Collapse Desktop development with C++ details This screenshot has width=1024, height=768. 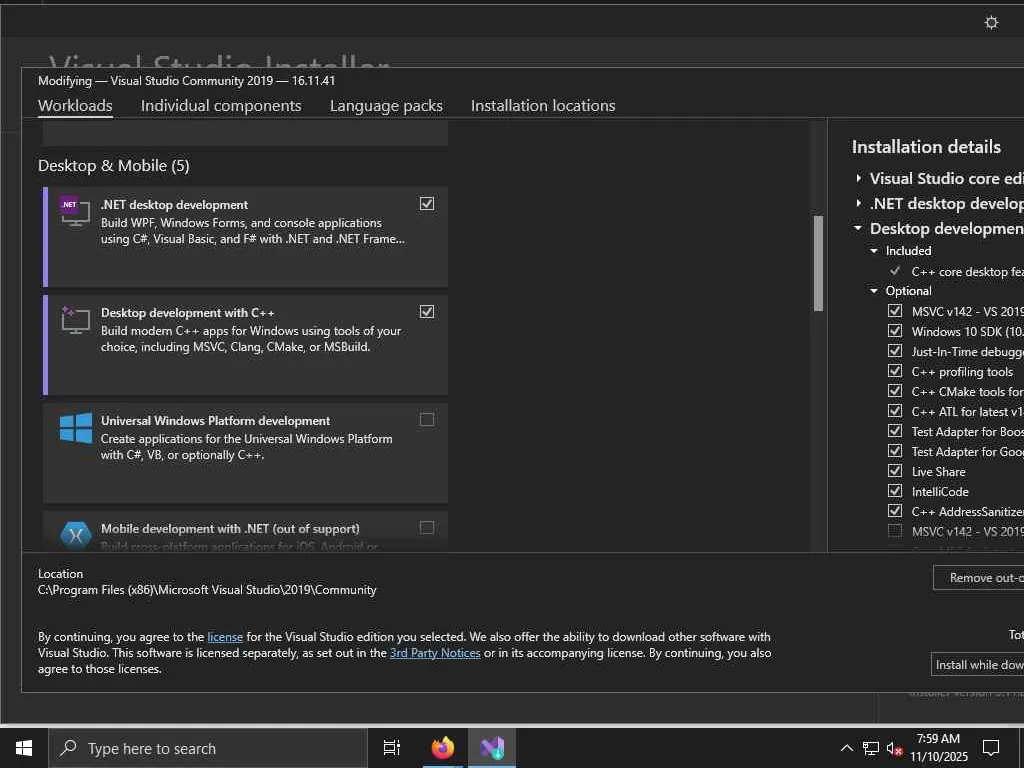pos(859,228)
